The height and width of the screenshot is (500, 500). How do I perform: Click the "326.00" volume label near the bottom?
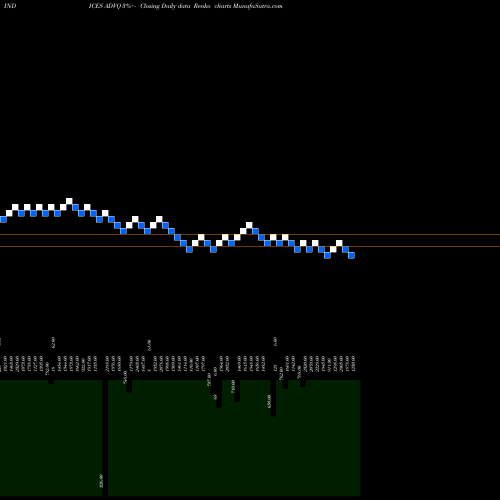coord(102,481)
